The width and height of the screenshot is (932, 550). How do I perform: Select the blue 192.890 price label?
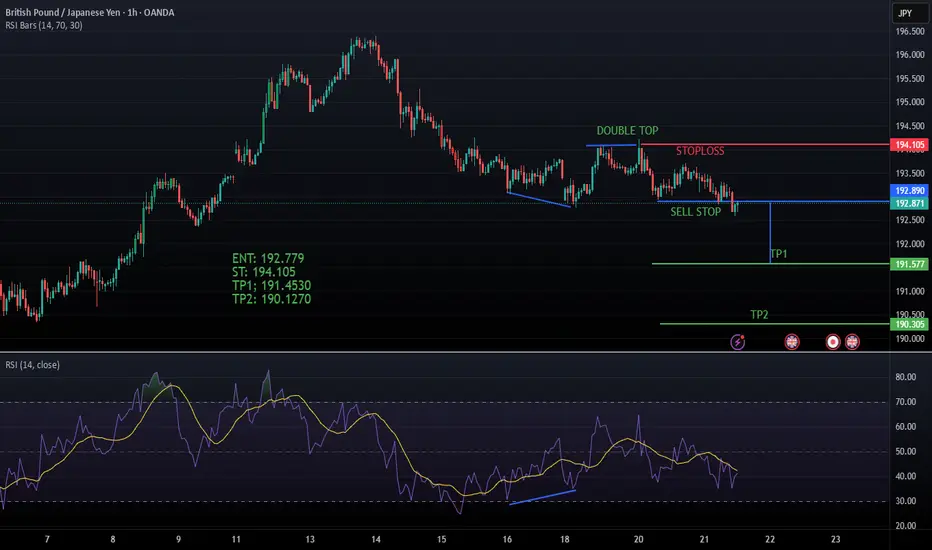910,191
